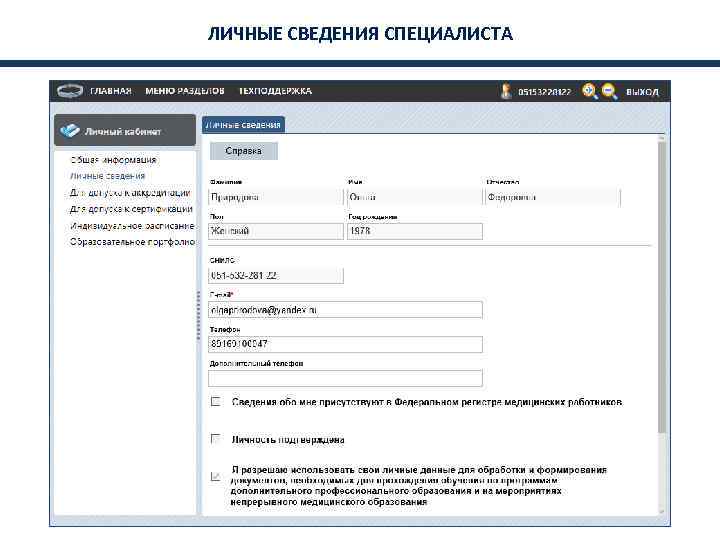Click the Телефон input field

coord(345,344)
